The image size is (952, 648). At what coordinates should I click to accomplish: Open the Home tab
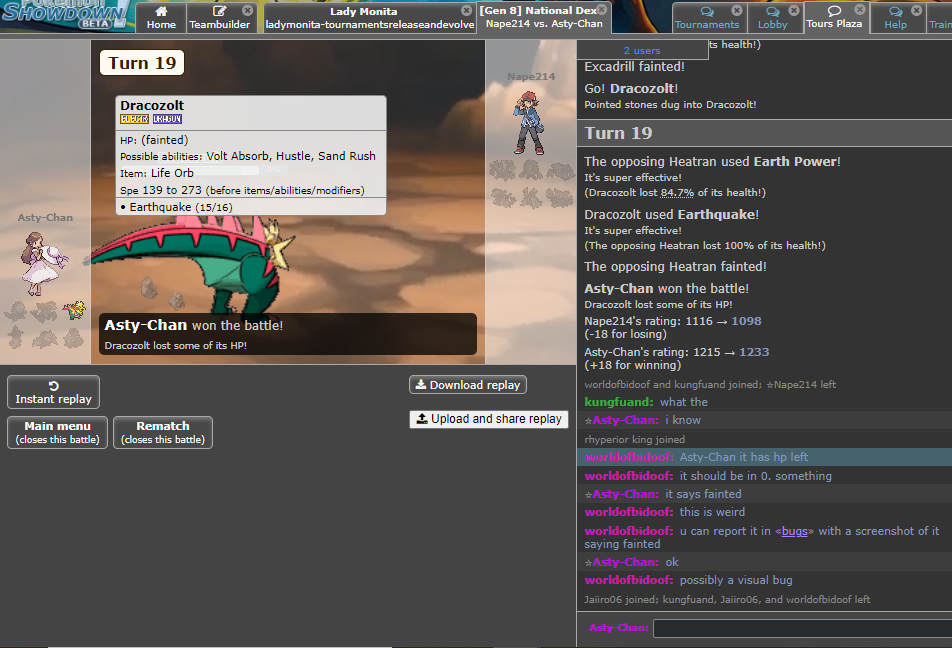click(161, 18)
